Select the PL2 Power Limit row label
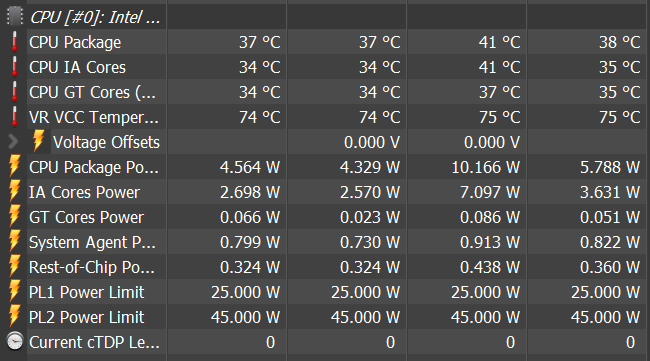Viewport: 650px width, 361px height. 86,317
